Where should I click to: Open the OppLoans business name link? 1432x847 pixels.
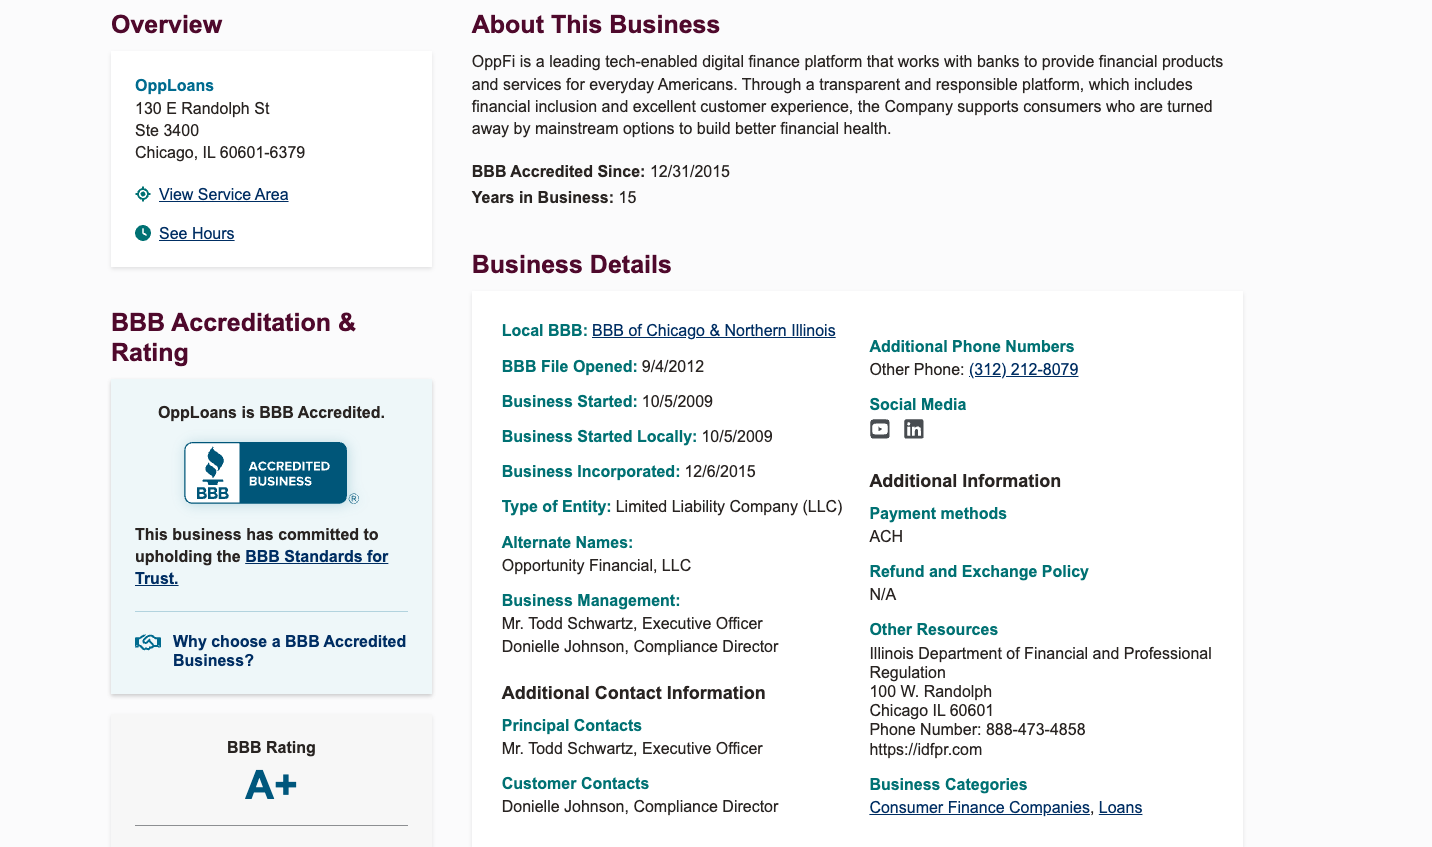click(174, 85)
